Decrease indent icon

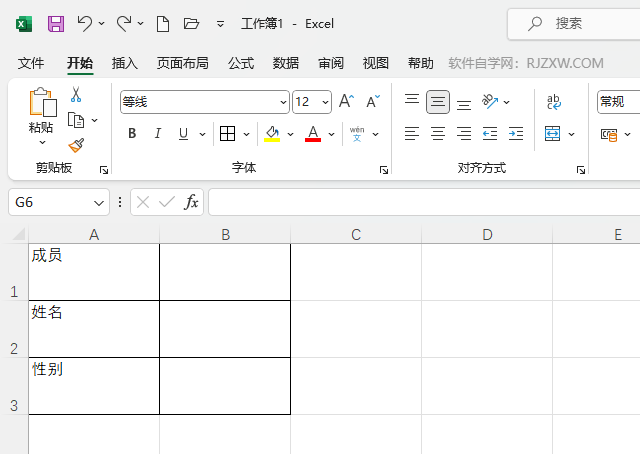coord(490,134)
